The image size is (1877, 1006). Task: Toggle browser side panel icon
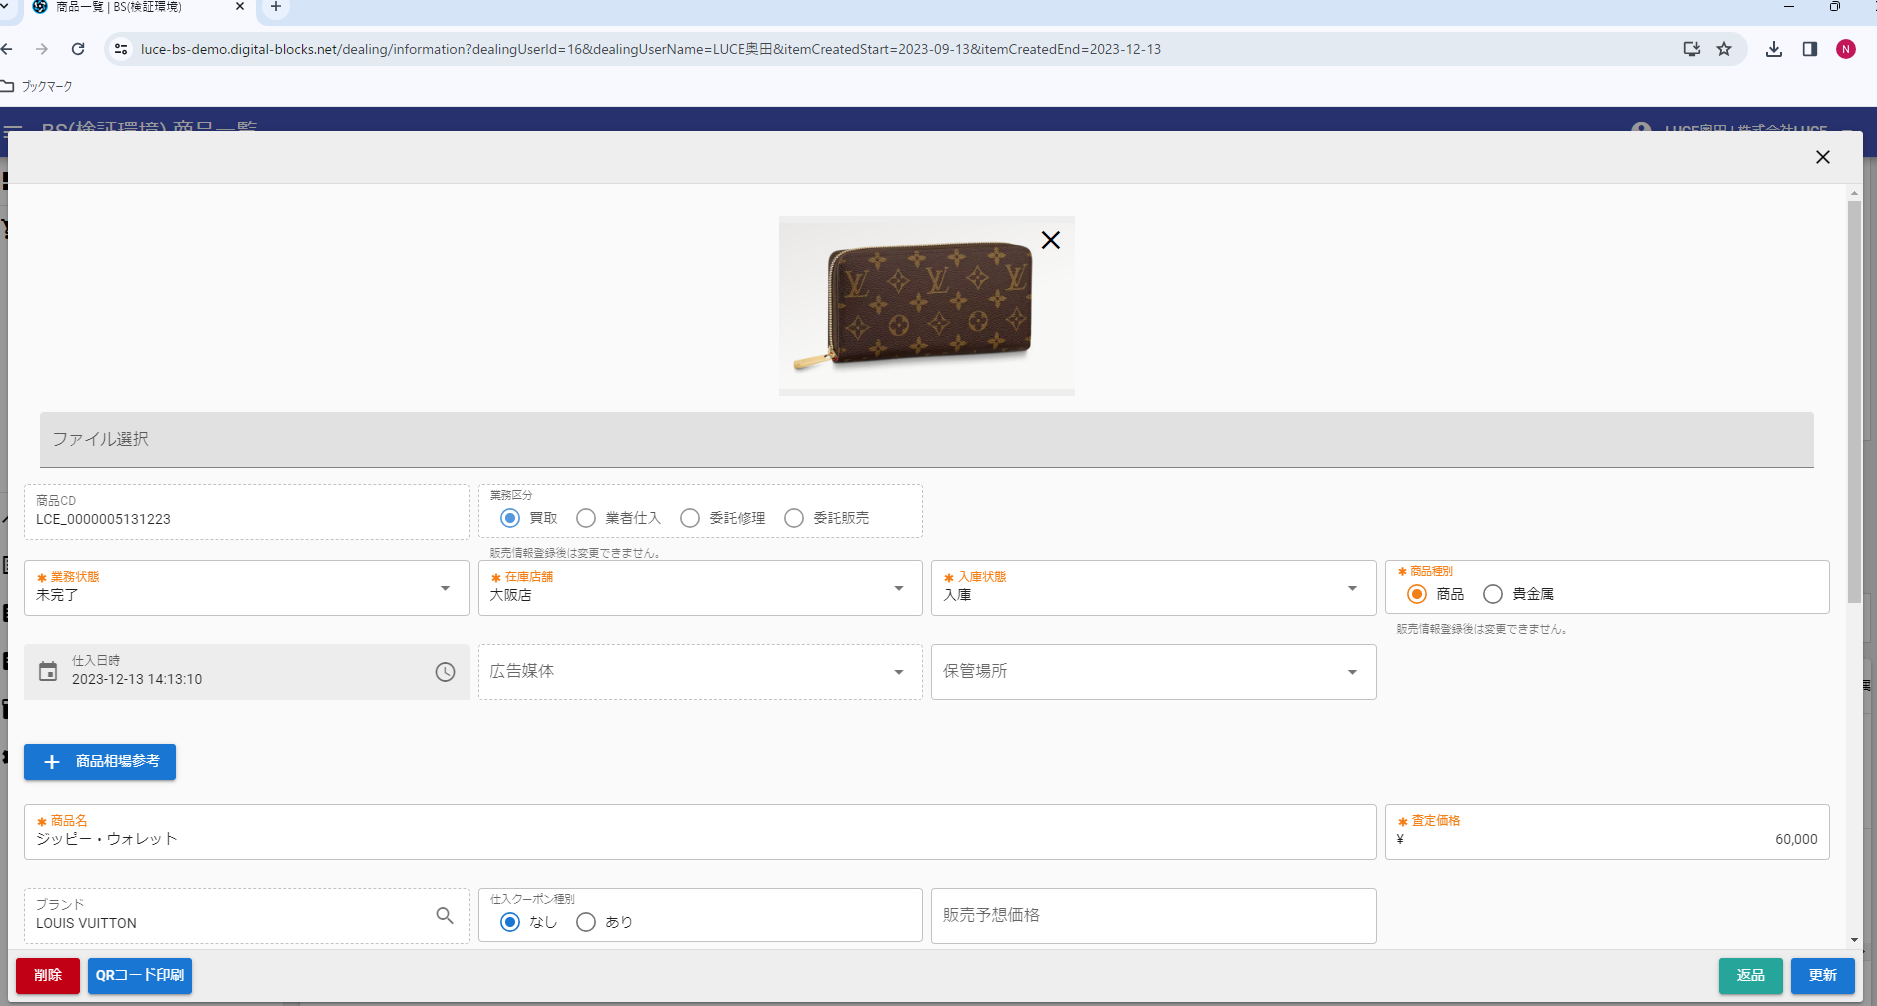coord(1810,49)
